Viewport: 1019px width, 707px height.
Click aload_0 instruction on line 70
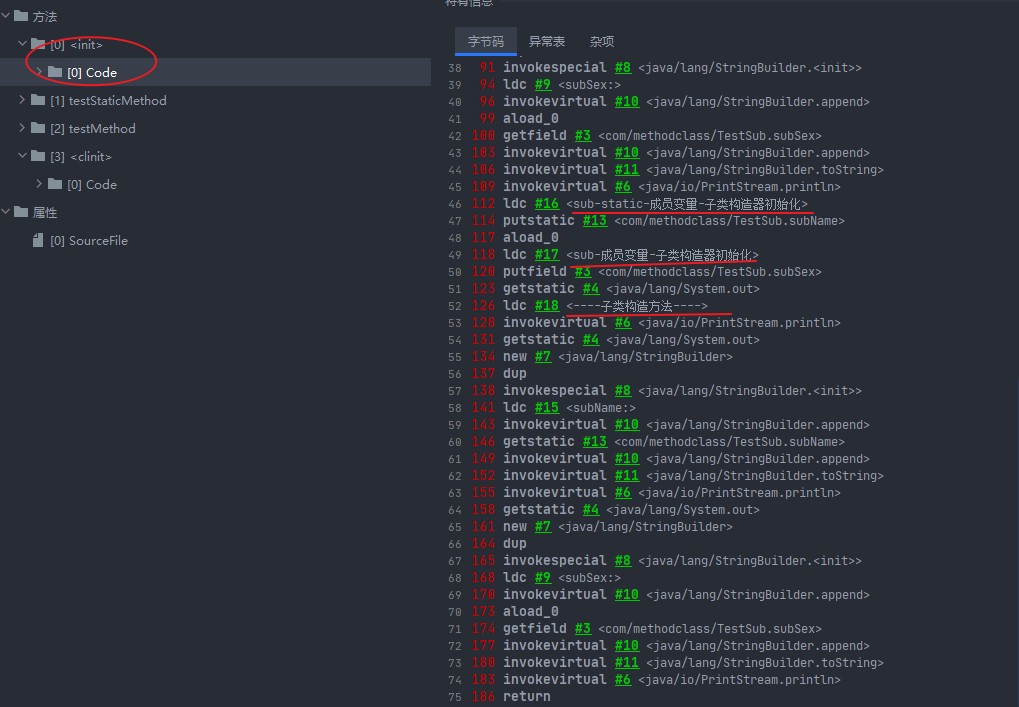pos(530,611)
